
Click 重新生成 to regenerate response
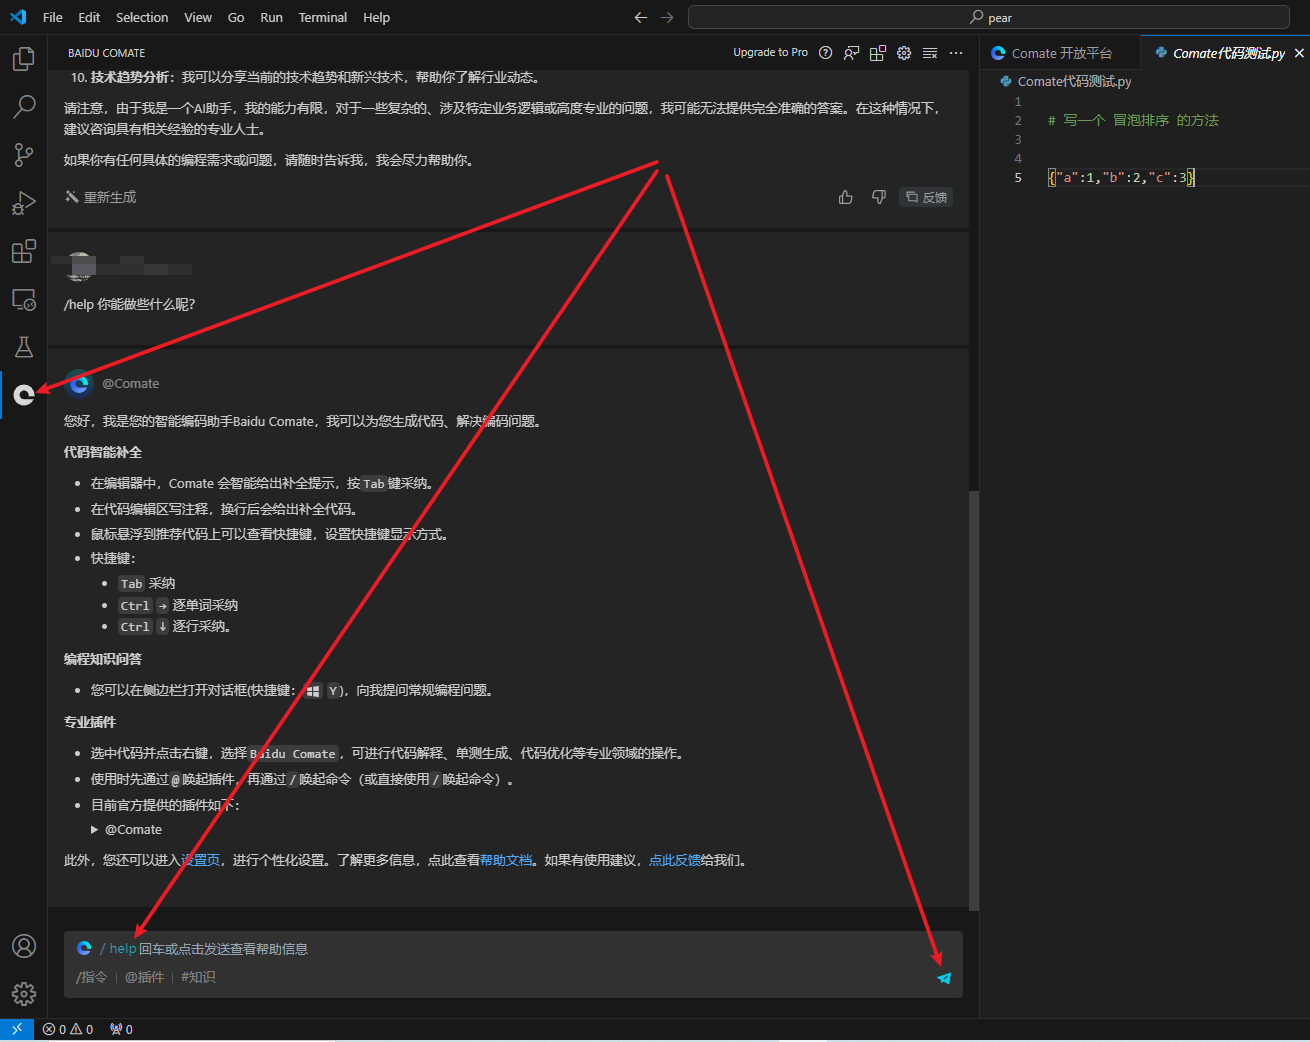pos(101,197)
